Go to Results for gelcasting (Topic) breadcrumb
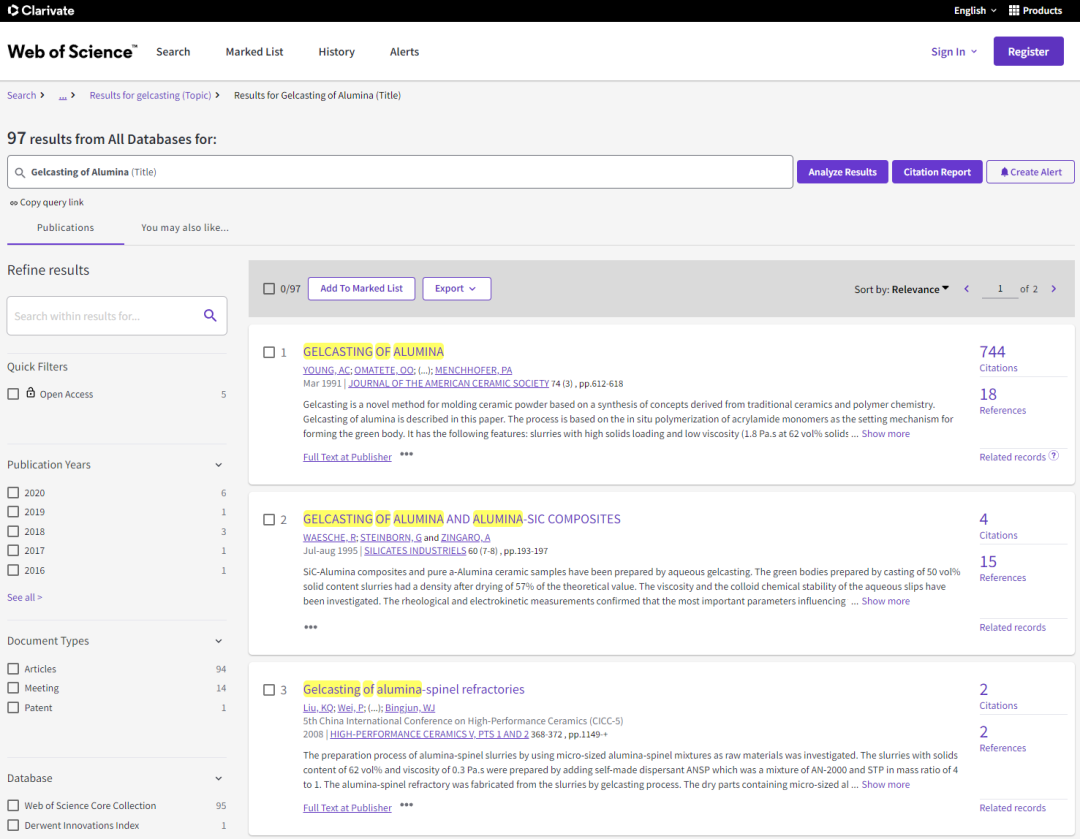 pos(150,96)
